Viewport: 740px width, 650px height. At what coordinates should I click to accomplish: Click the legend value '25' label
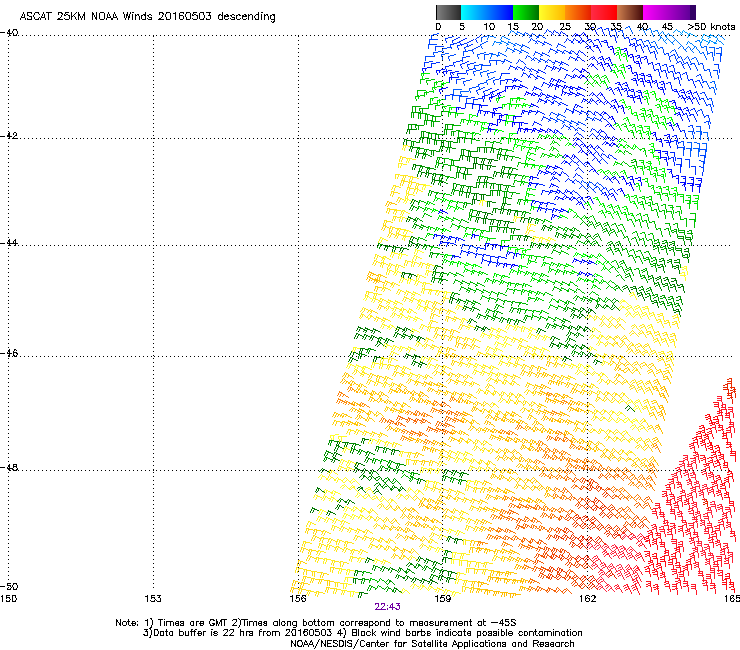point(565,26)
